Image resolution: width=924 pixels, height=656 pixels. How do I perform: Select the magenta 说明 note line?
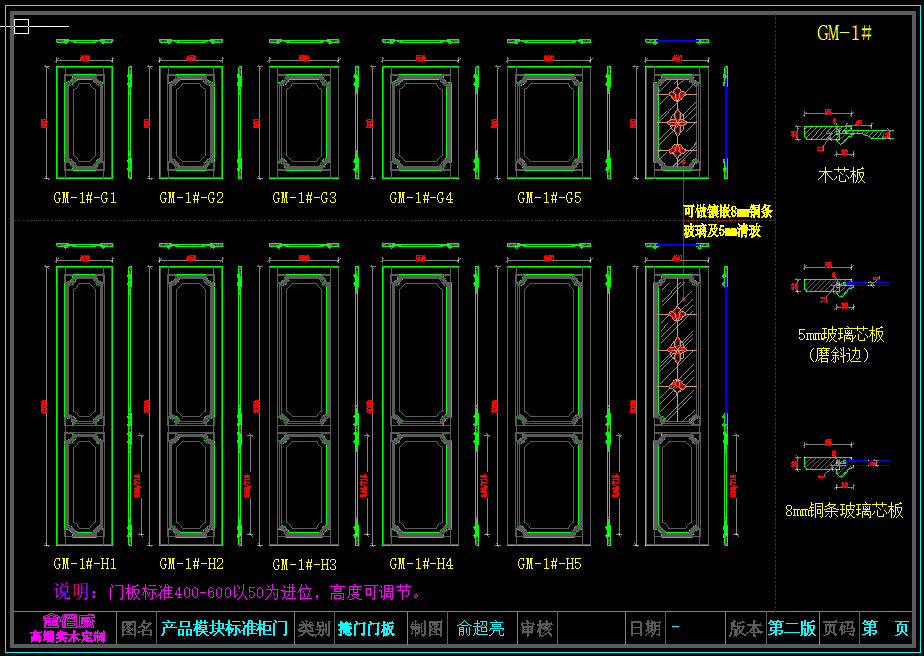click(237, 592)
